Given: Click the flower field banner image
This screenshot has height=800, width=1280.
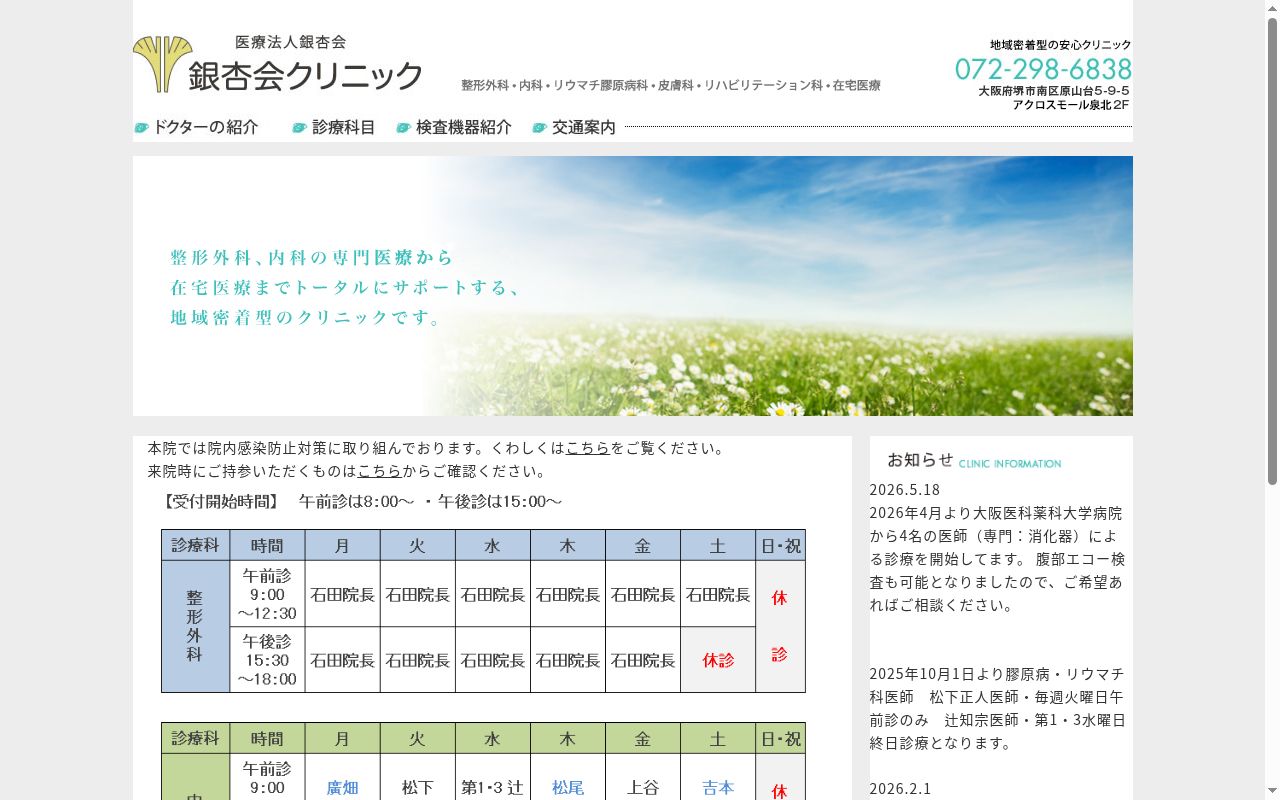Looking at the screenshot, I should (x=633, y=286).
